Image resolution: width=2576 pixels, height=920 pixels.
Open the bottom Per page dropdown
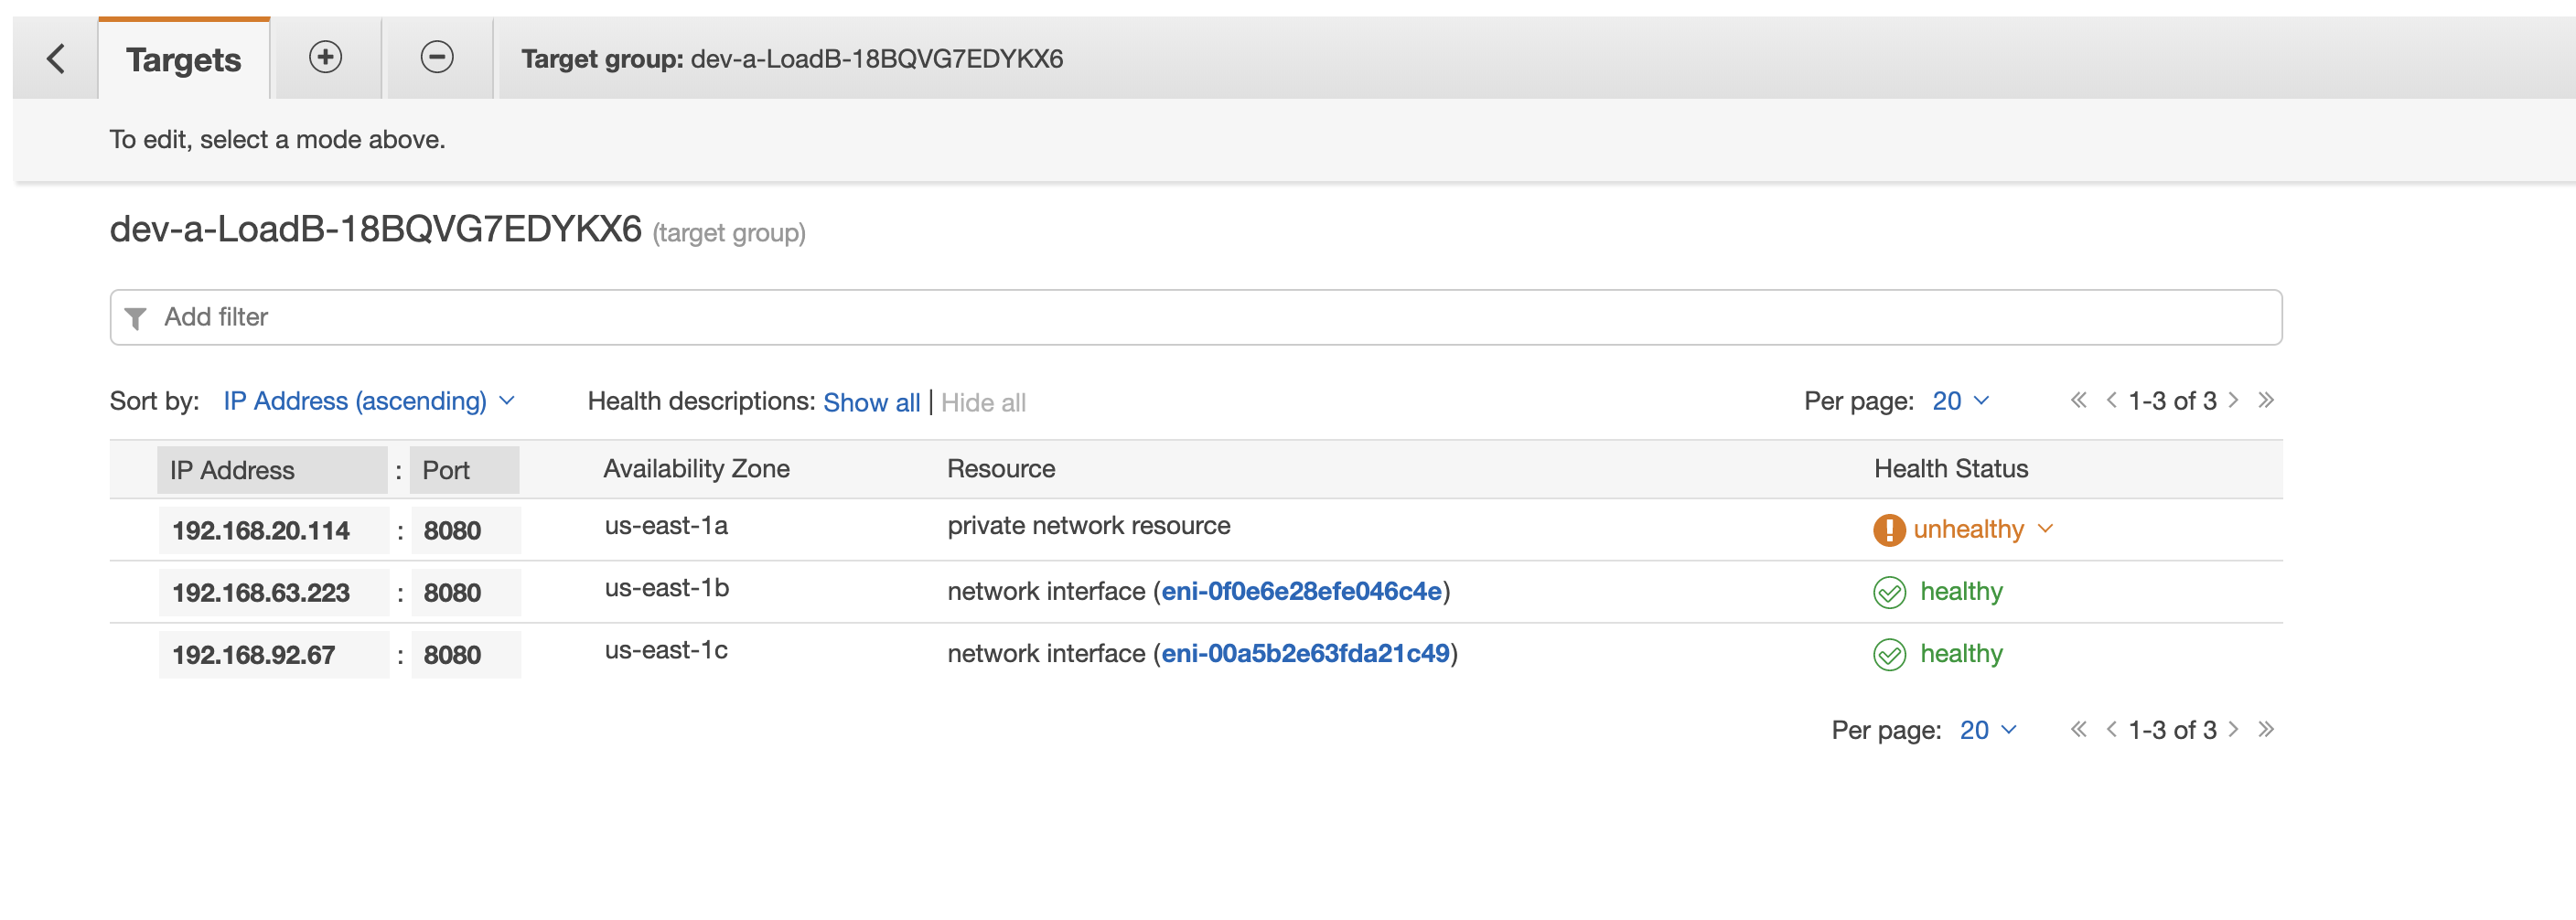[x=1987, y=730]
